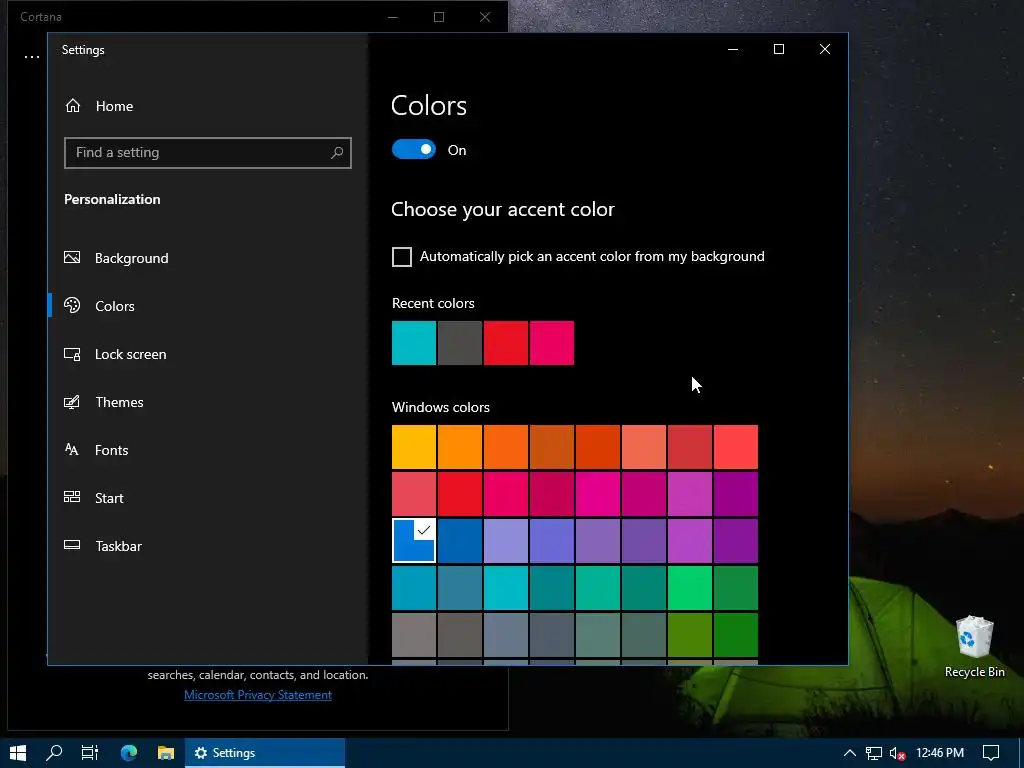Focus the Find a setting search box
Screen dimensions: 1024x768
(208, 153)
